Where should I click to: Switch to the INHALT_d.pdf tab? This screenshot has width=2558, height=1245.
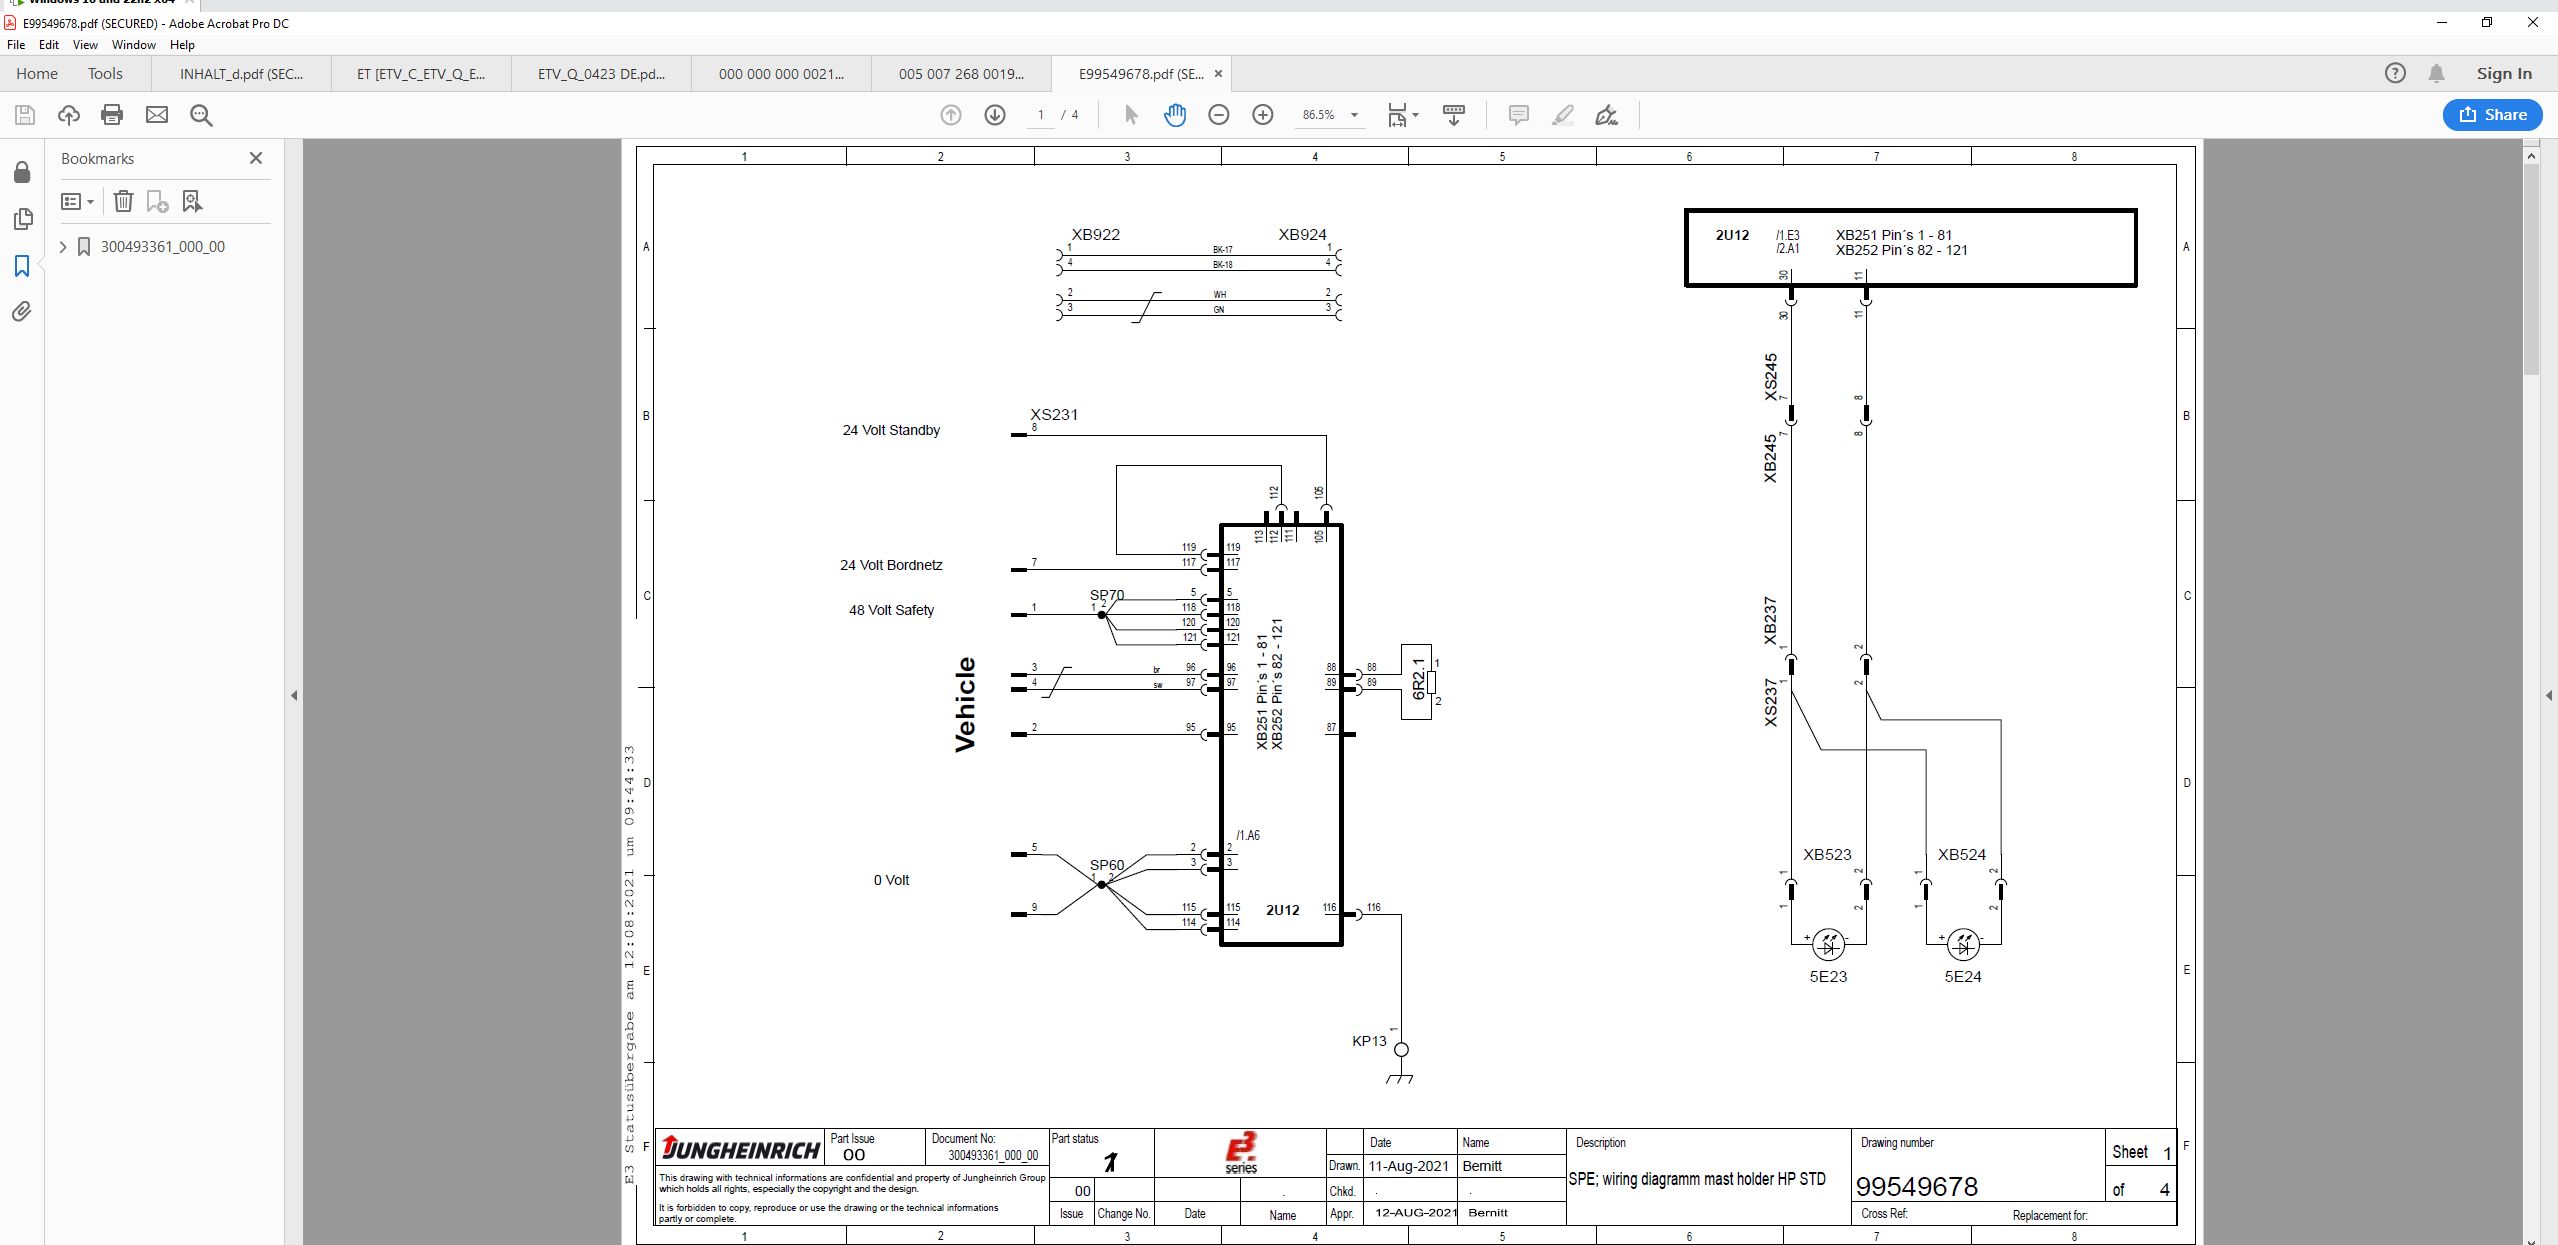click(241, 74)
